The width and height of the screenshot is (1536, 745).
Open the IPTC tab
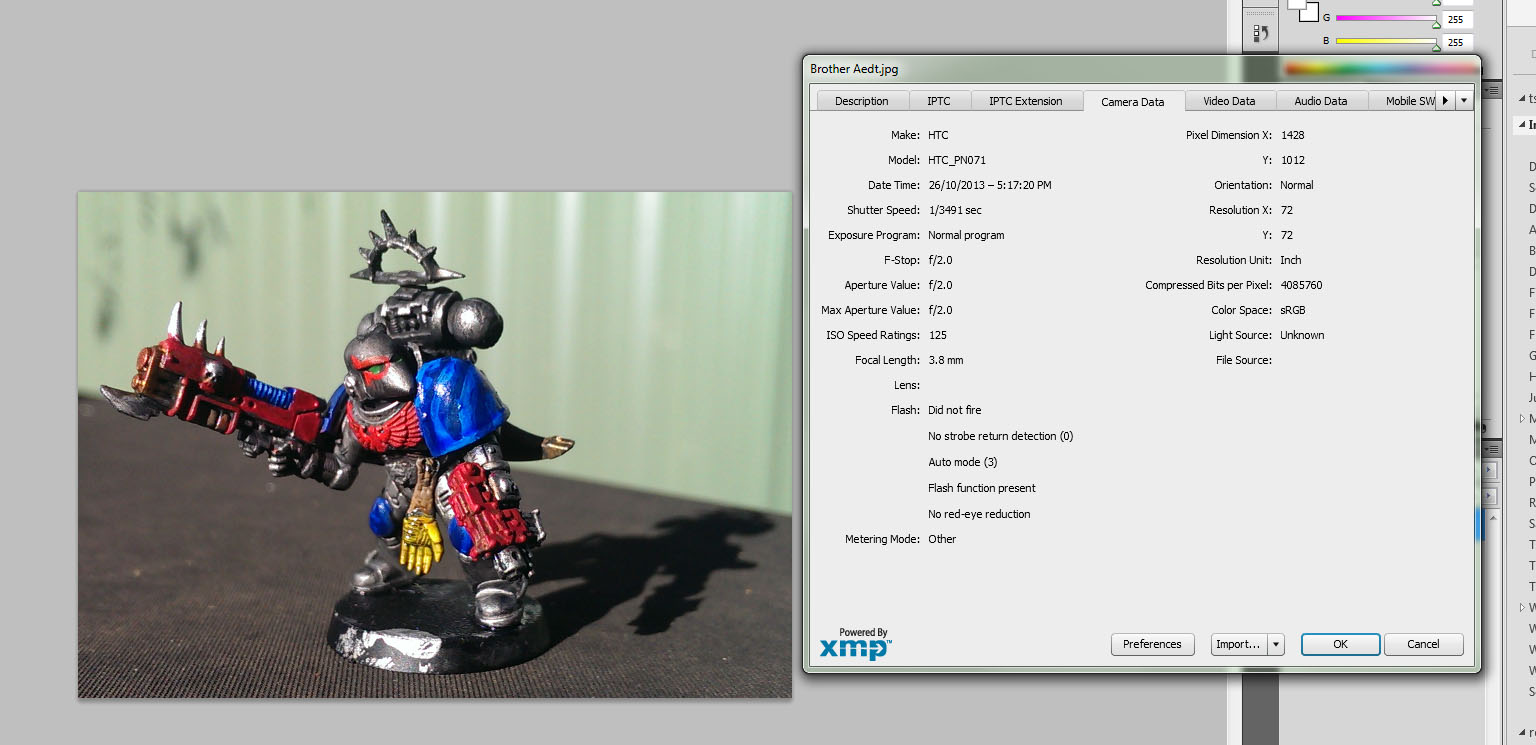point(938,101)
